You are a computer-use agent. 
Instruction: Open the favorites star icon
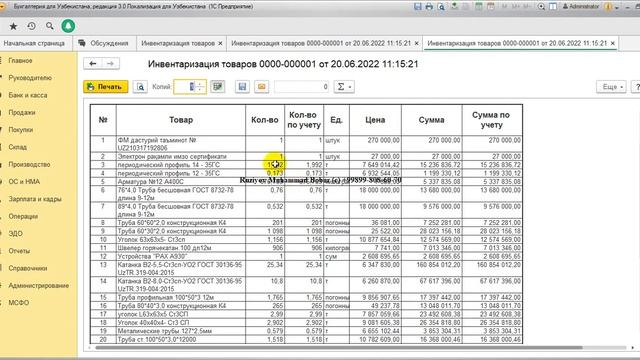pyautogui.click(x=13, y=27)
